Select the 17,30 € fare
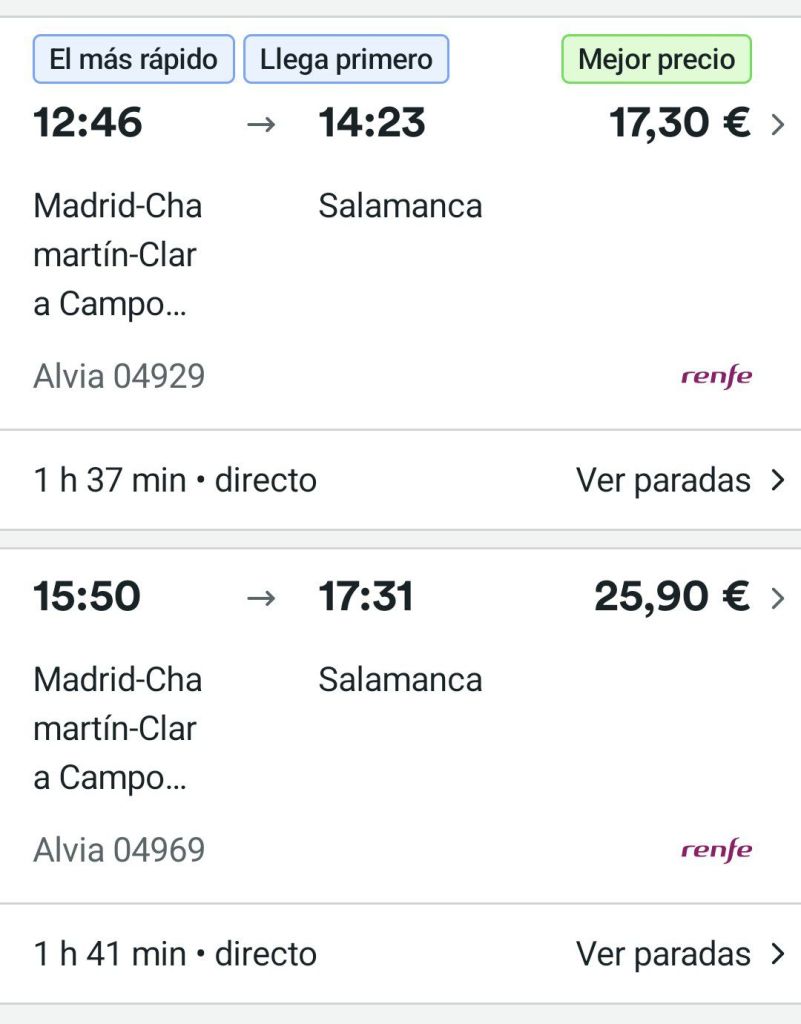Viewport: 801px width, 1024px height. click(680, 124)
